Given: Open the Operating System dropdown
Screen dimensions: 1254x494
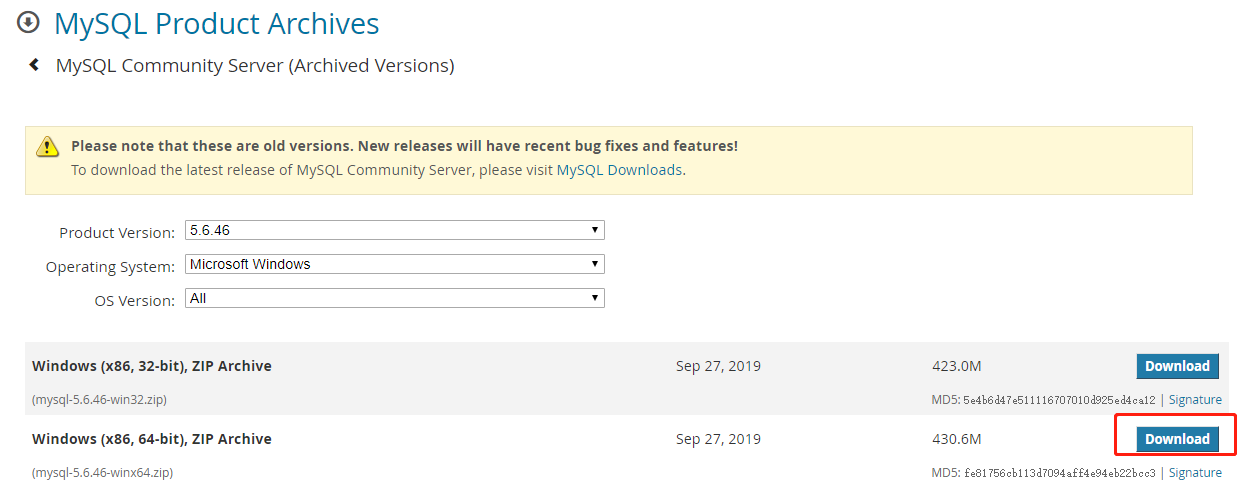Looking at the screenshot, I should [394, 265].
